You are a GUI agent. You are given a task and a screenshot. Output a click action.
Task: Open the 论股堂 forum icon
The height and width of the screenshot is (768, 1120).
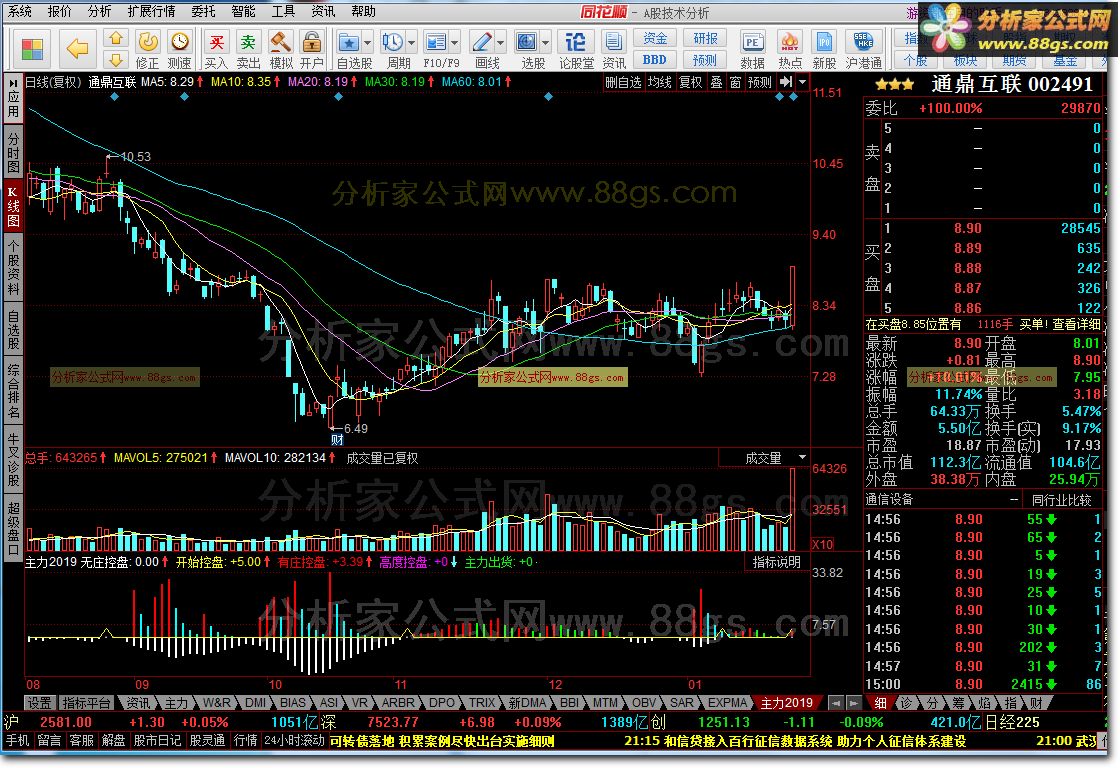pyautogui.click(x=576, y=49)
